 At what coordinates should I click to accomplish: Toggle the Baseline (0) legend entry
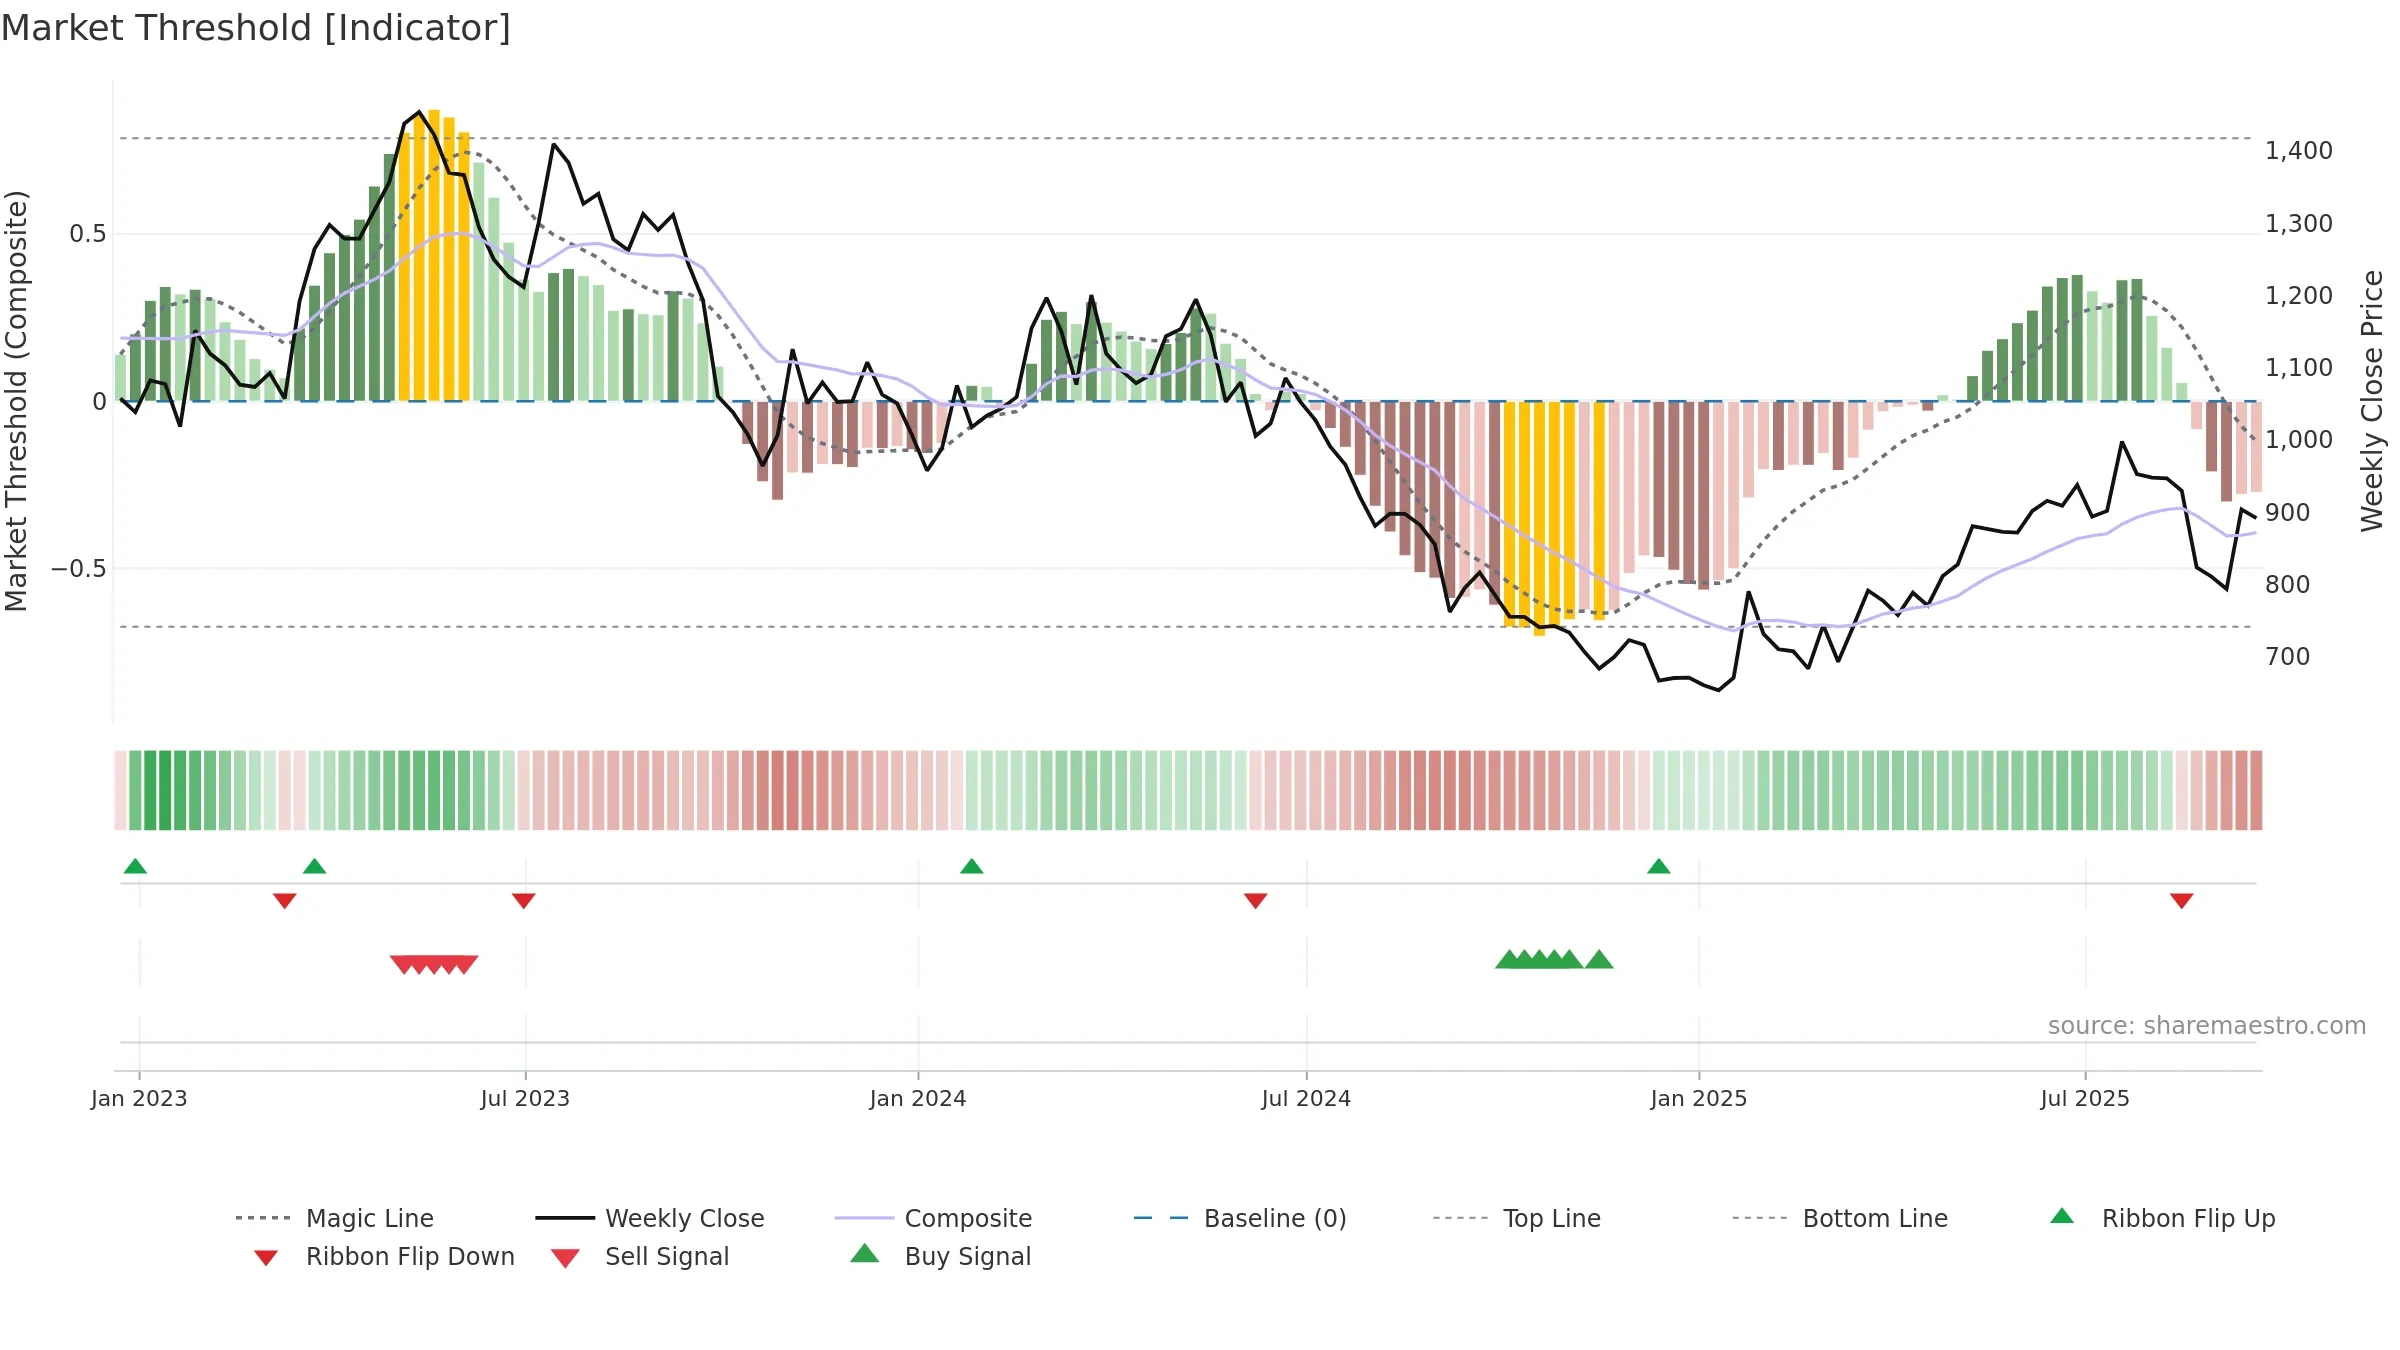tap(1240, 1218)
